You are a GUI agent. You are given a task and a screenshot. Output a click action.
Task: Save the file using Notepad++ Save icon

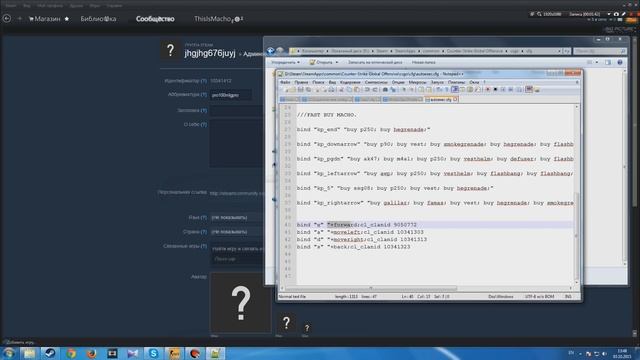coord(300,89)
